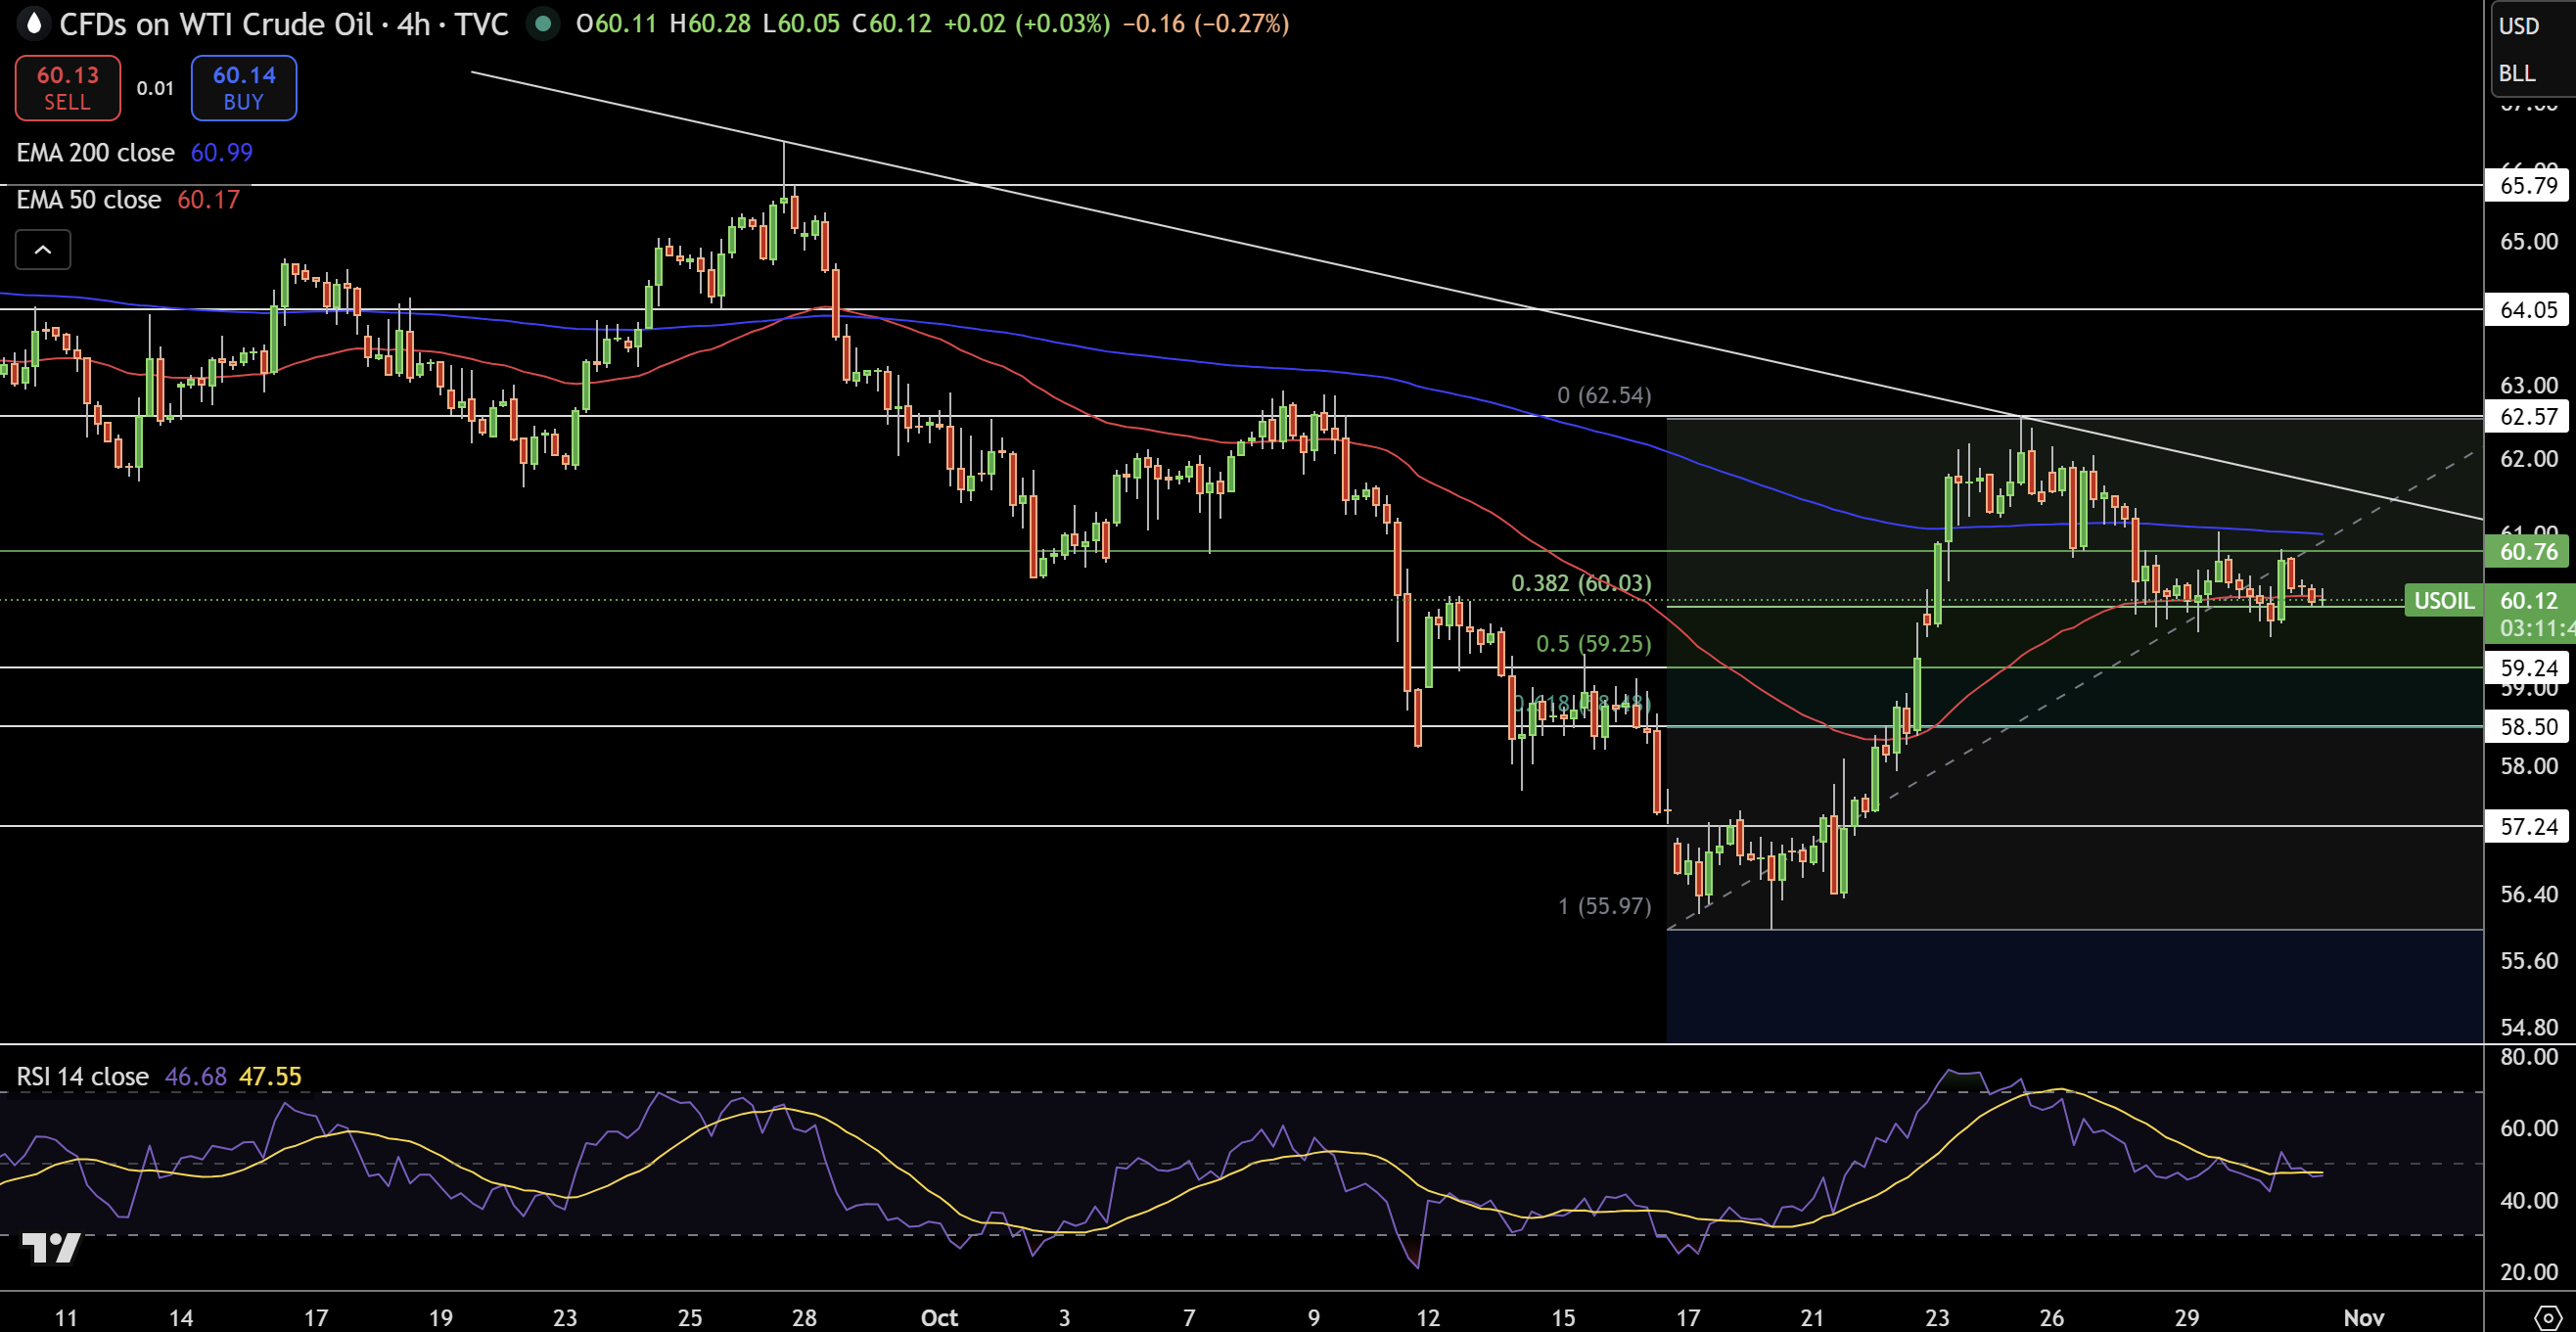The image size is (2576, 1332).
Task: Click the red EMA 50 value 60.17
Action: (x=208, y=199)
